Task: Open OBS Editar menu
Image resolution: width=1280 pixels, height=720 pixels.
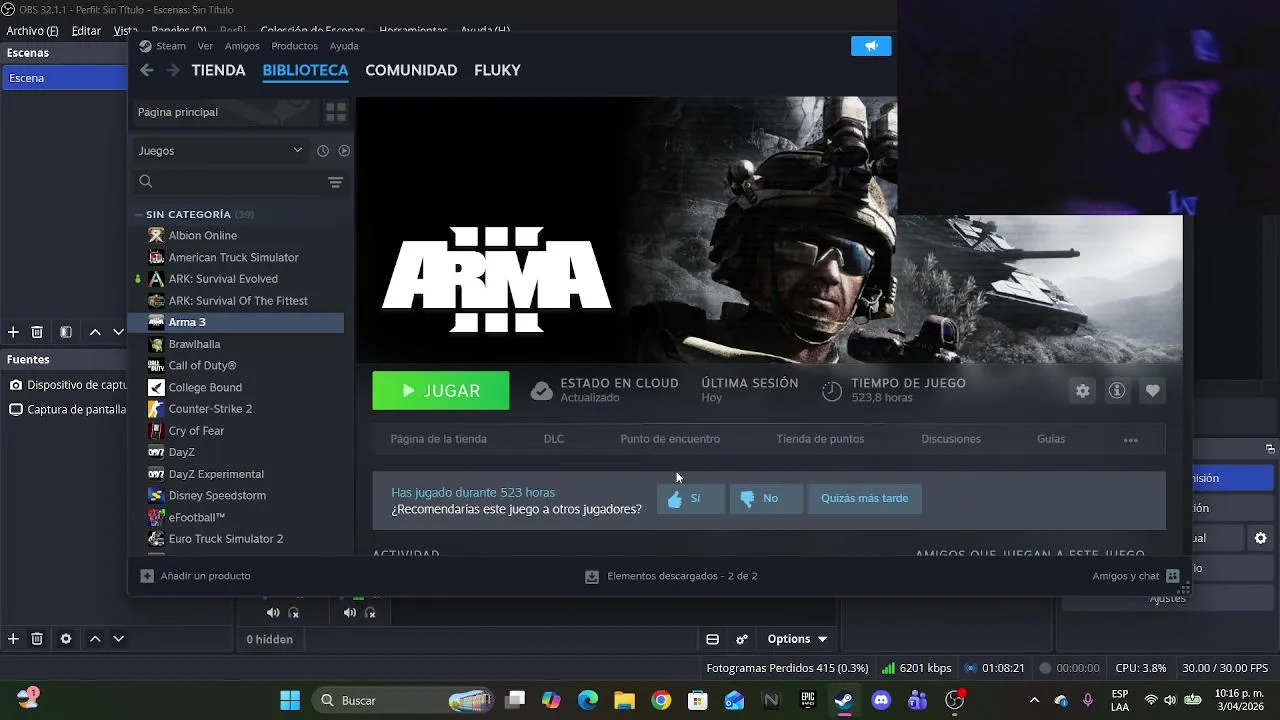Action: [x=86, y=31]
